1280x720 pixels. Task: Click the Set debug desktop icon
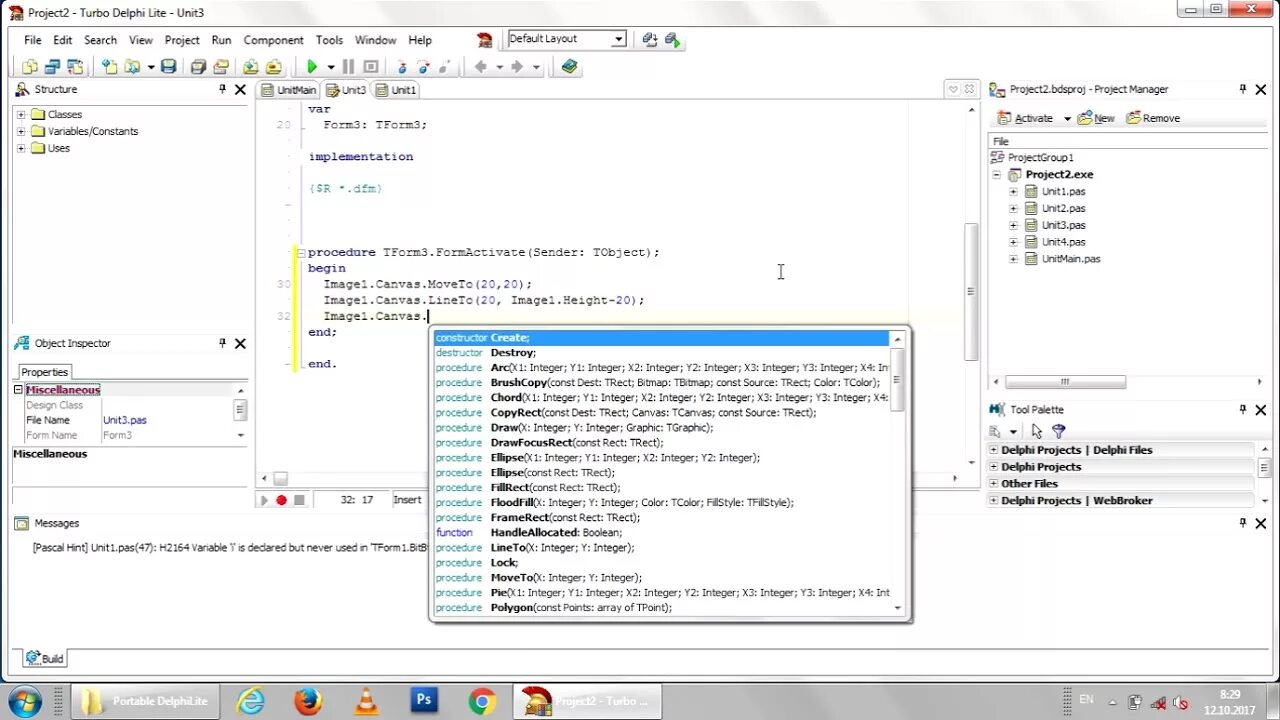673,39
